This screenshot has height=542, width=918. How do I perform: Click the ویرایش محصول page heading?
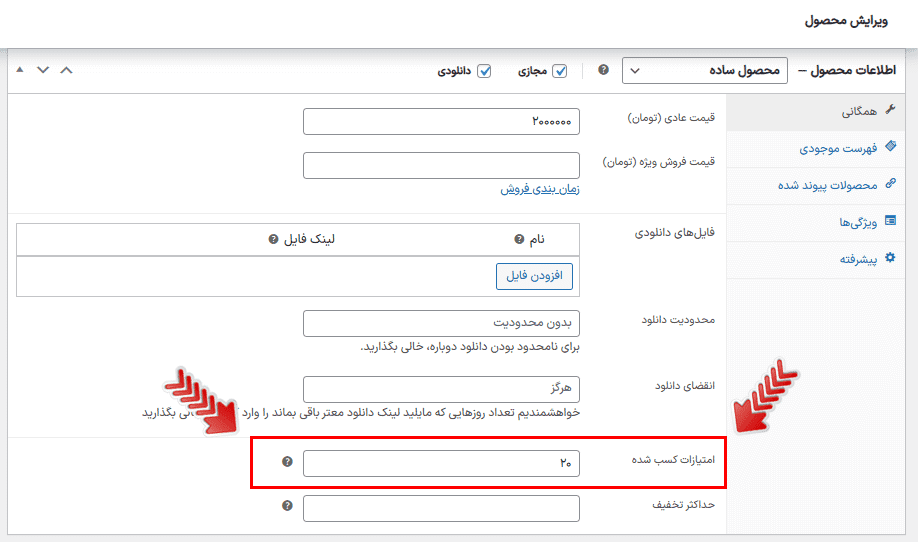(846, 20)
